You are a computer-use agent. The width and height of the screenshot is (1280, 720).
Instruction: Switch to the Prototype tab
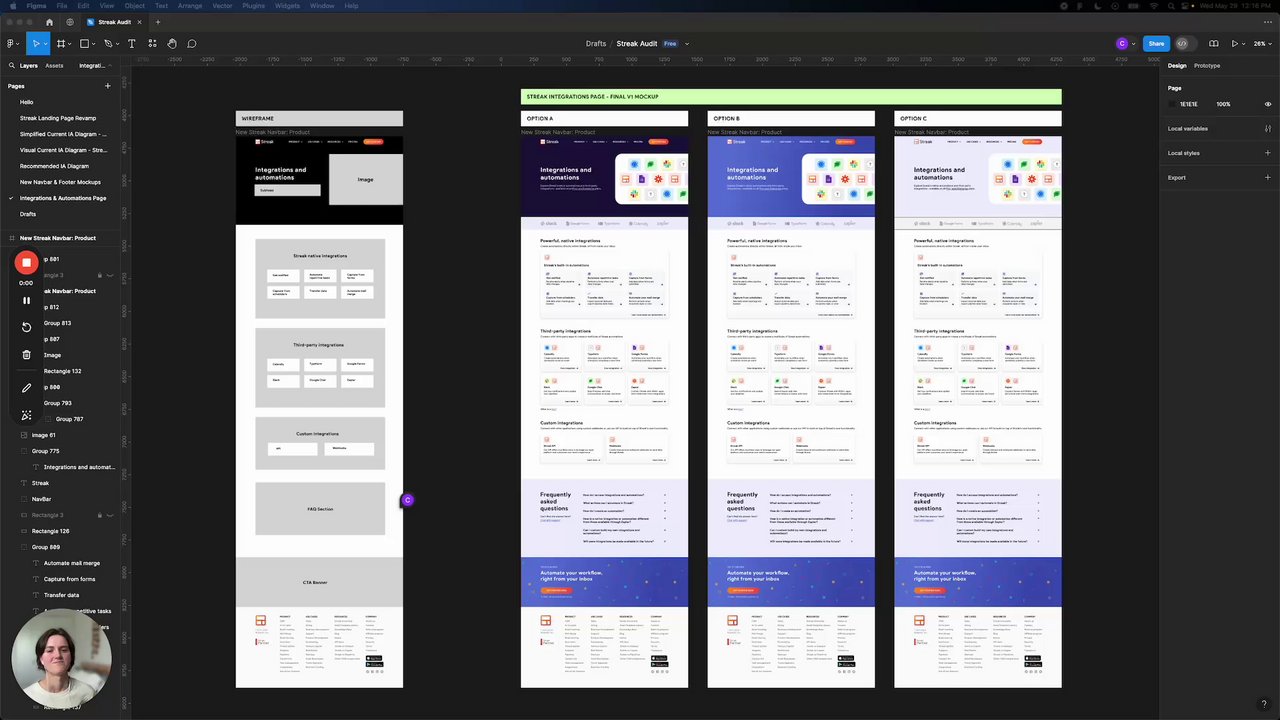pos(1207,66)
